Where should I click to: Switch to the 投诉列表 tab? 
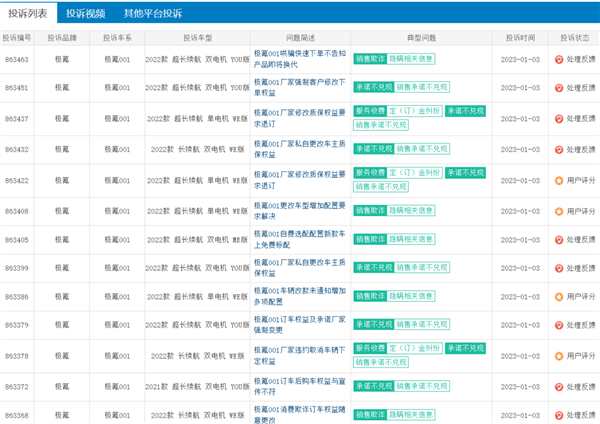(28, 13)
